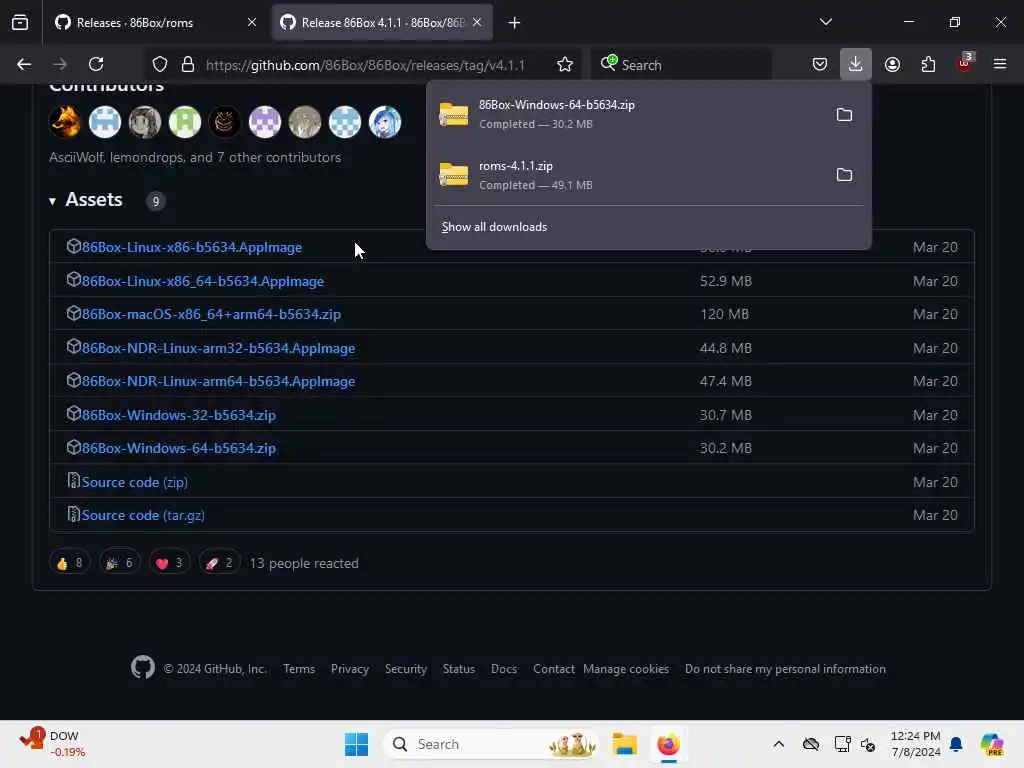The image size is (1024, 768).
Task: Open notifications bell in taskbar
Action: (956, 744)
